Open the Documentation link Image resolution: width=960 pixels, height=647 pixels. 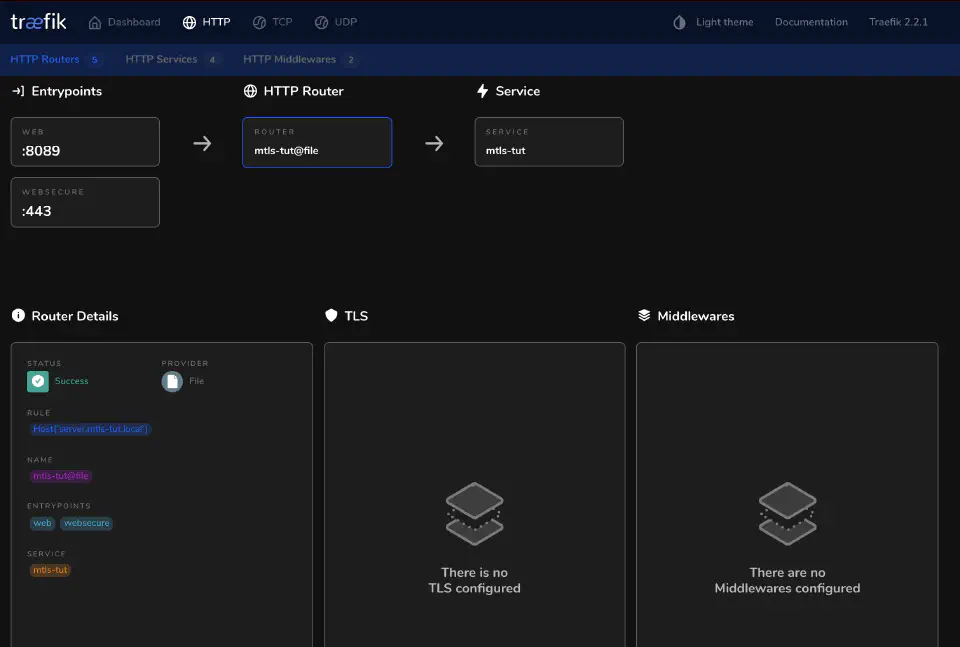click(x=811, y=22)
